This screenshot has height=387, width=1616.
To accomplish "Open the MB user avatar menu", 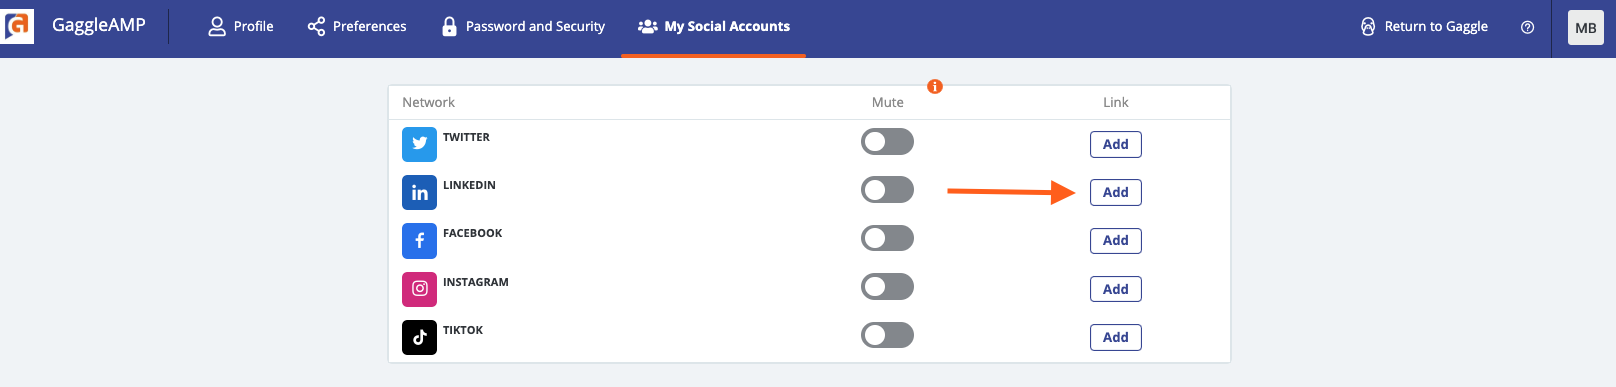I will point(1585,28).
